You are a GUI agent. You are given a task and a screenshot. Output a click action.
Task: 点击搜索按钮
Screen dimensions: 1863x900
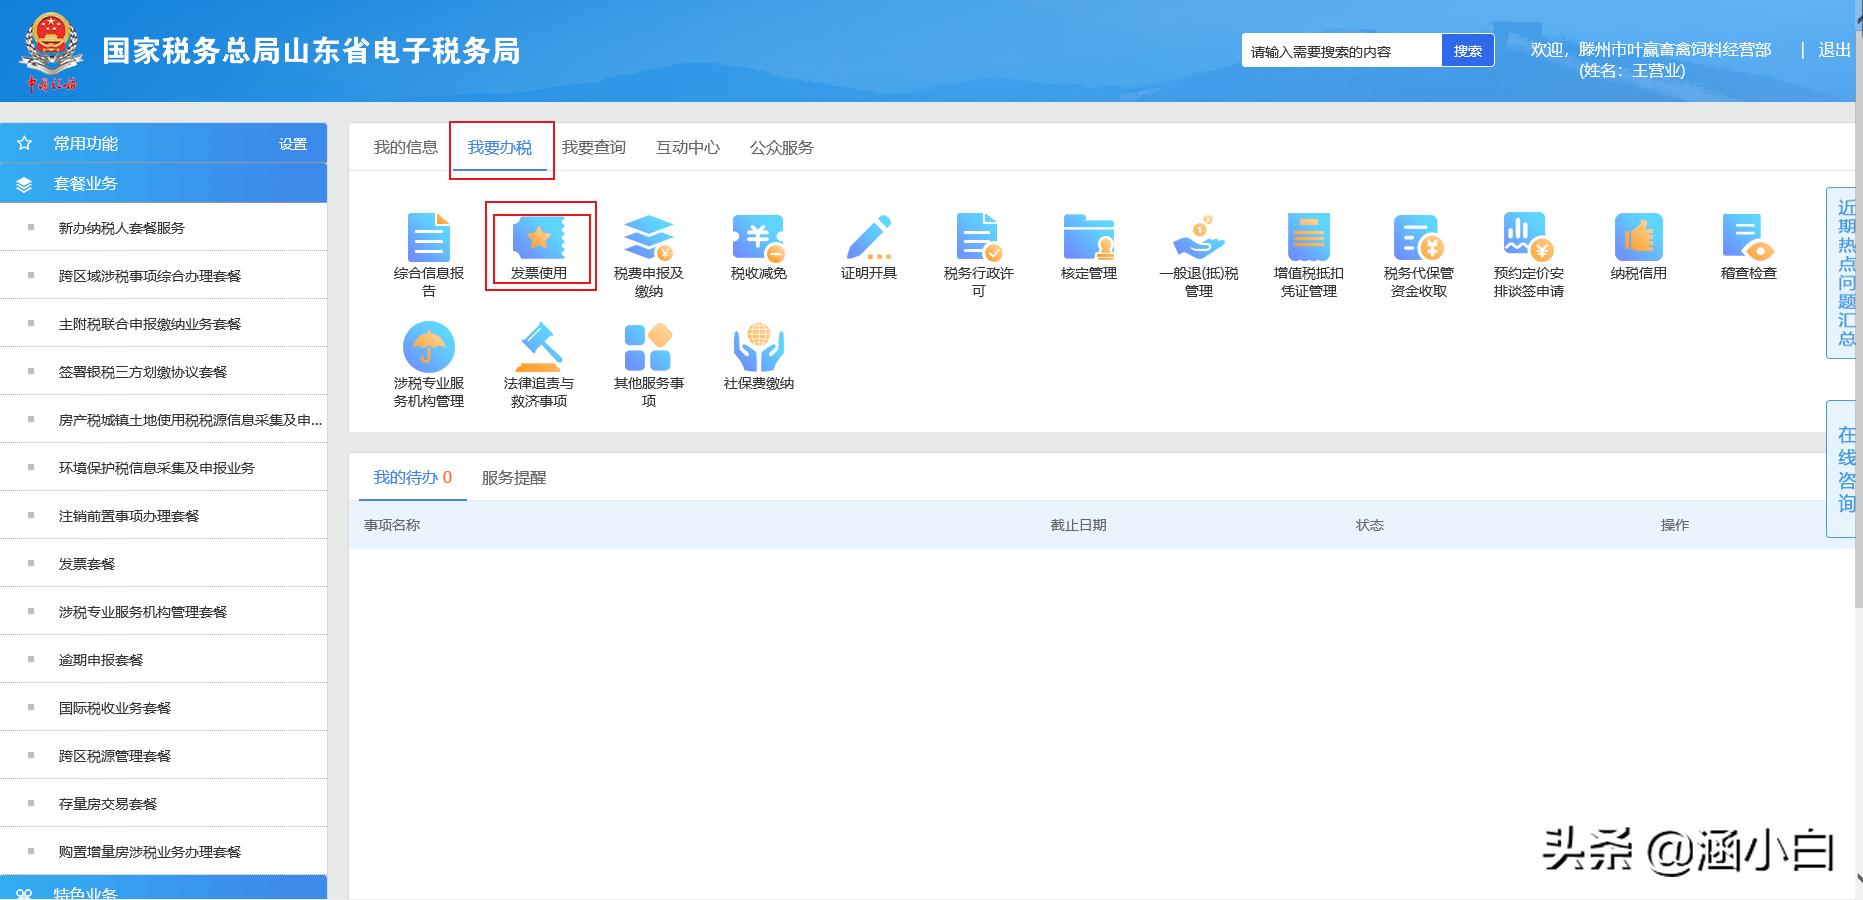(x=1466, y=50)
